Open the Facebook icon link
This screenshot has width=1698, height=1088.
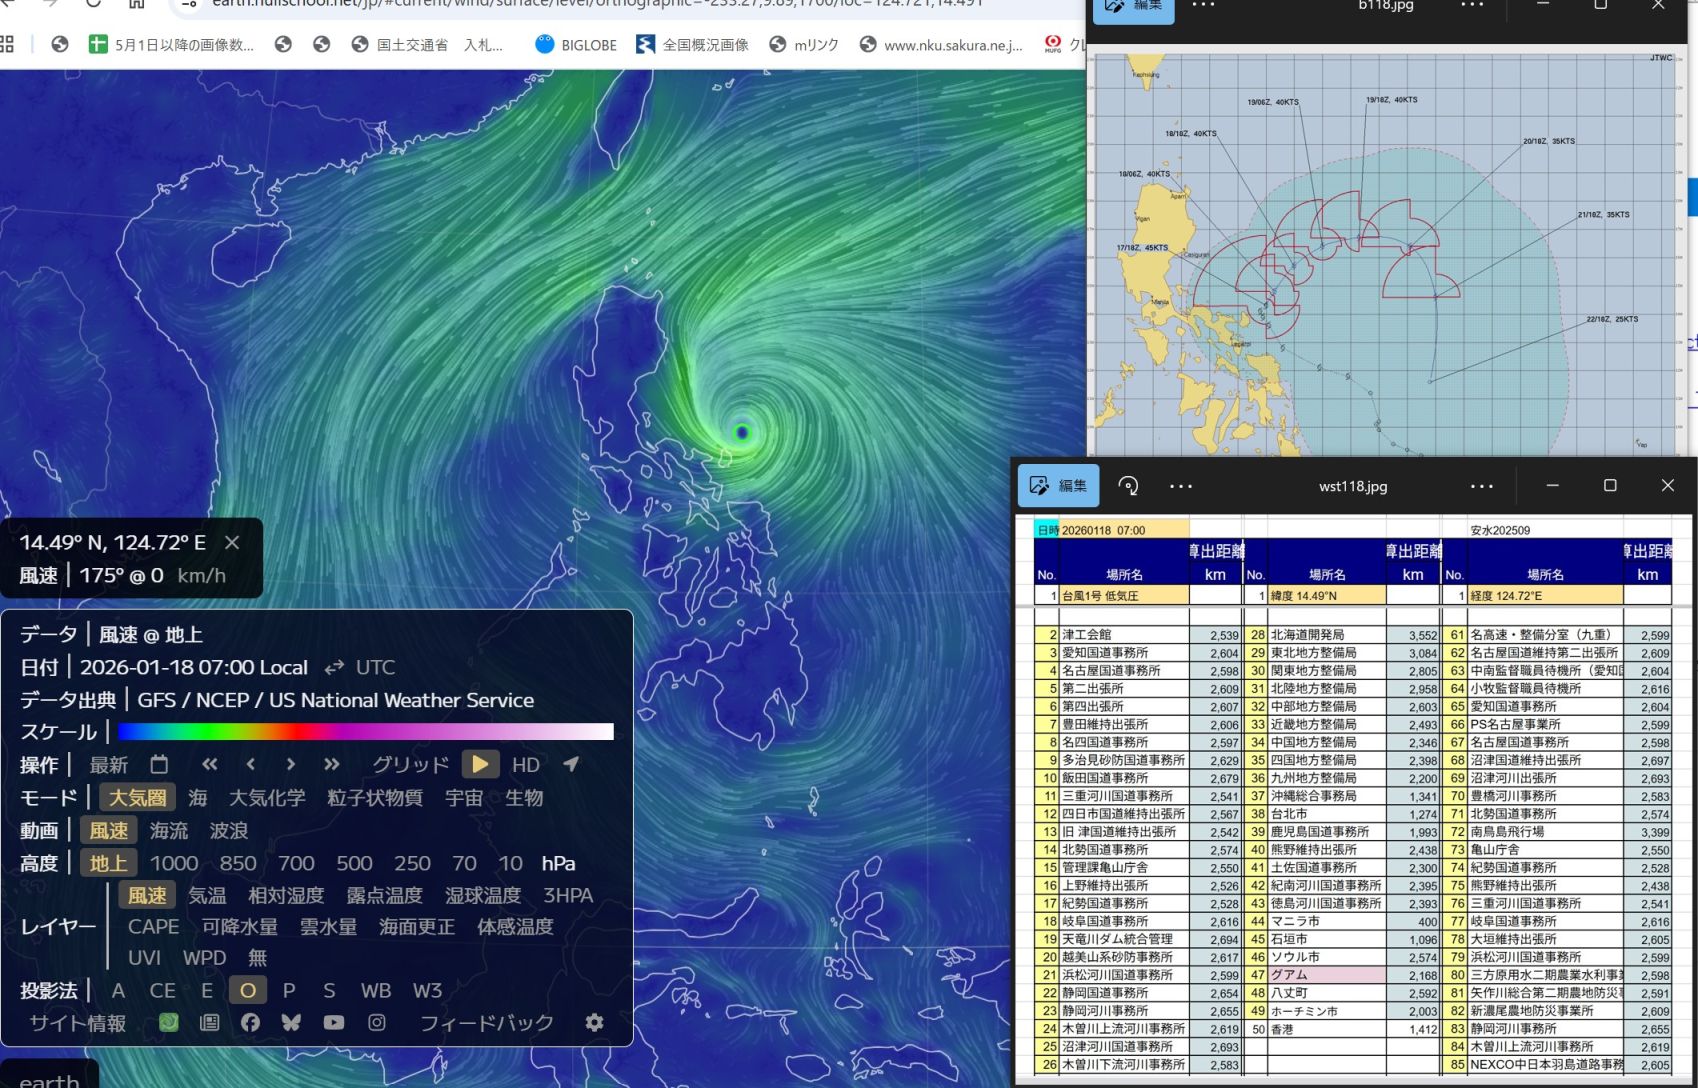click(250, 1022)
